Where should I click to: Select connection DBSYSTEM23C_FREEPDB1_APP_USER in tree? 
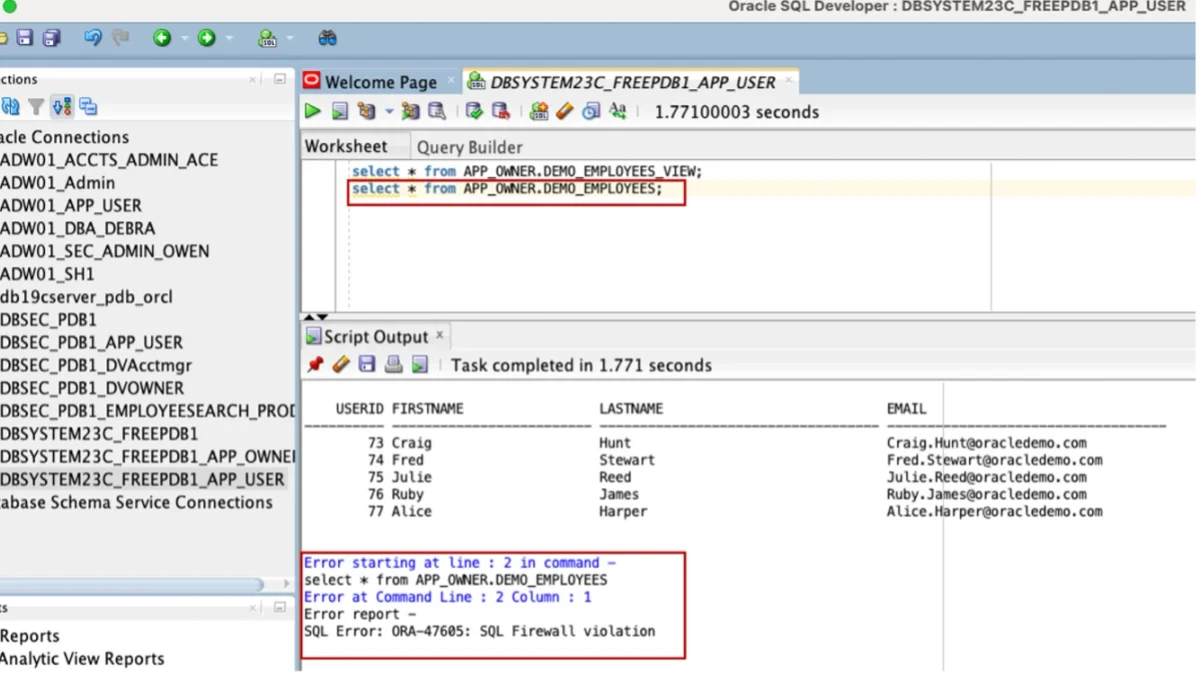point(142,479)
